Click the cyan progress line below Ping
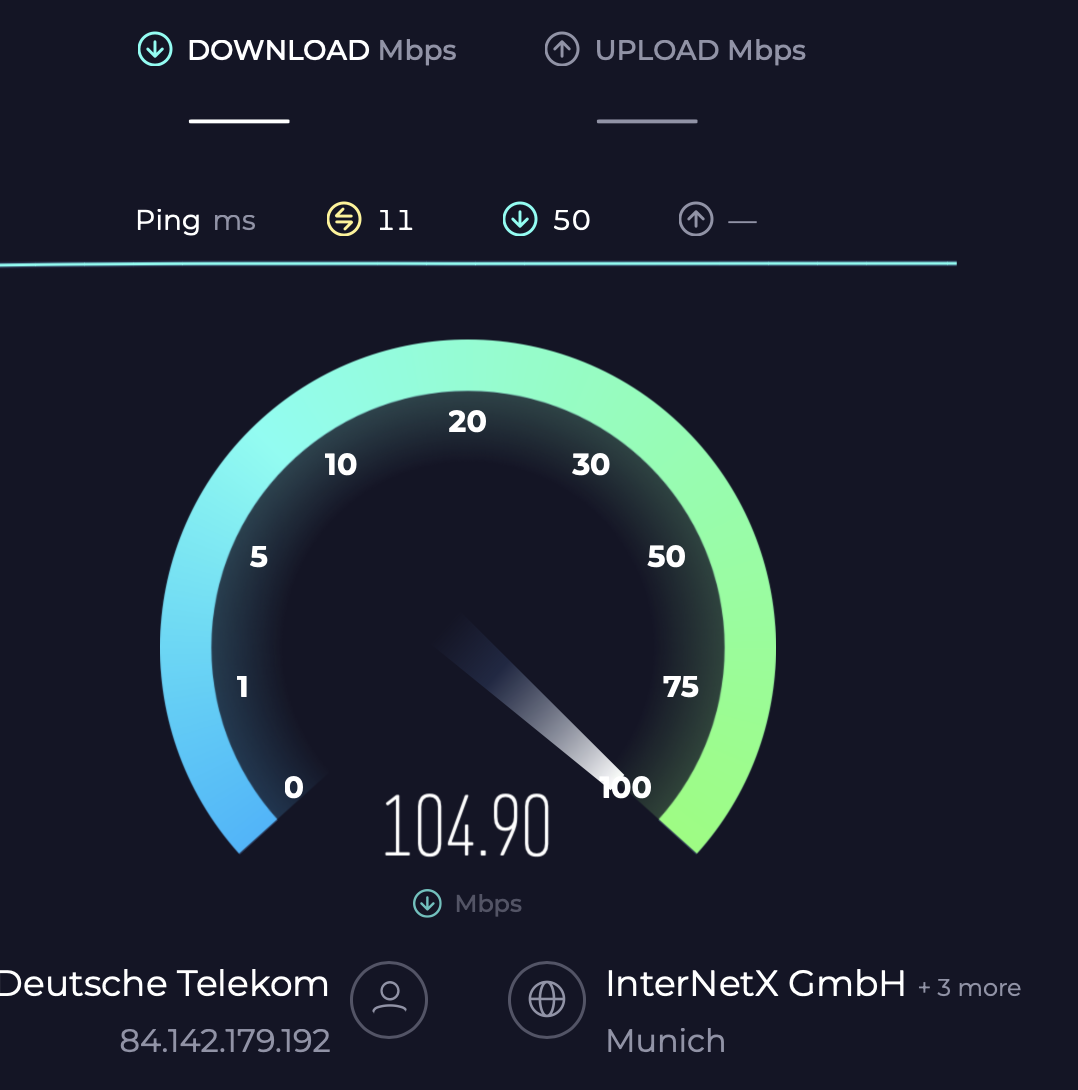1078x1090 pixels. coord(478,263)
